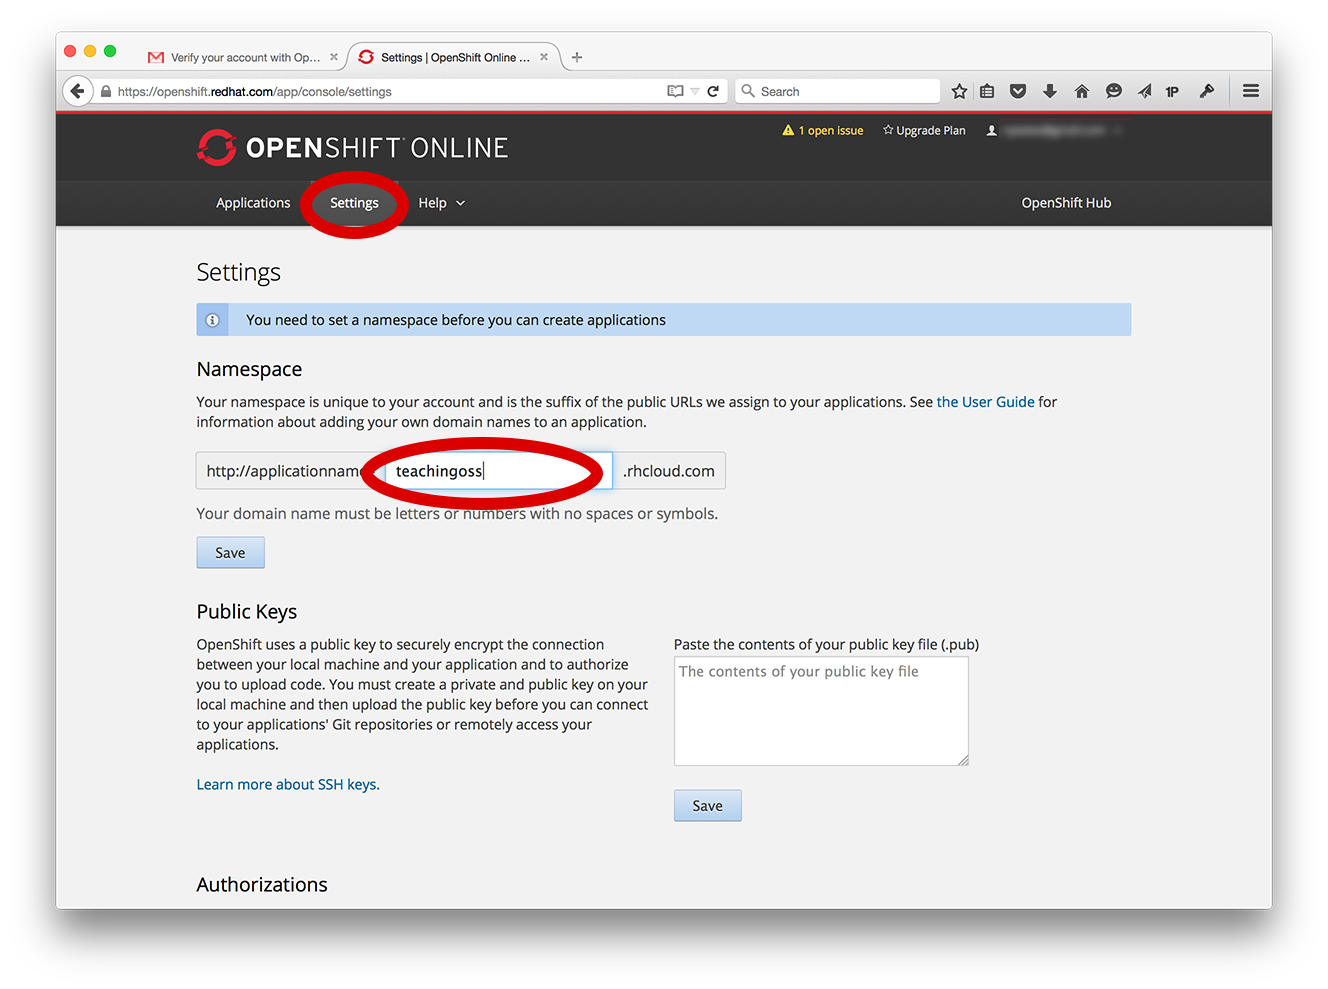Save the public key
Viewport: 1328px width, 989px height.
[x=707, y=806]
